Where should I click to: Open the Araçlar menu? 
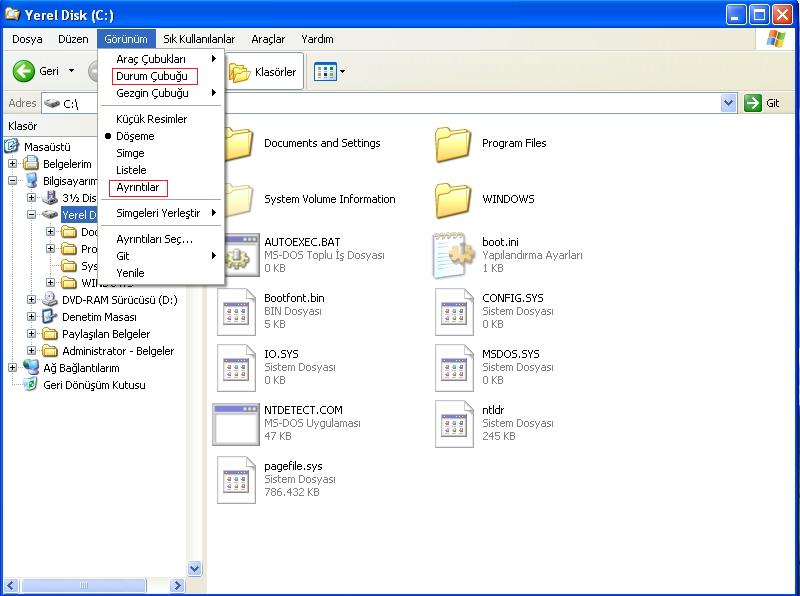pyautogui.click(x=268, y=39)
